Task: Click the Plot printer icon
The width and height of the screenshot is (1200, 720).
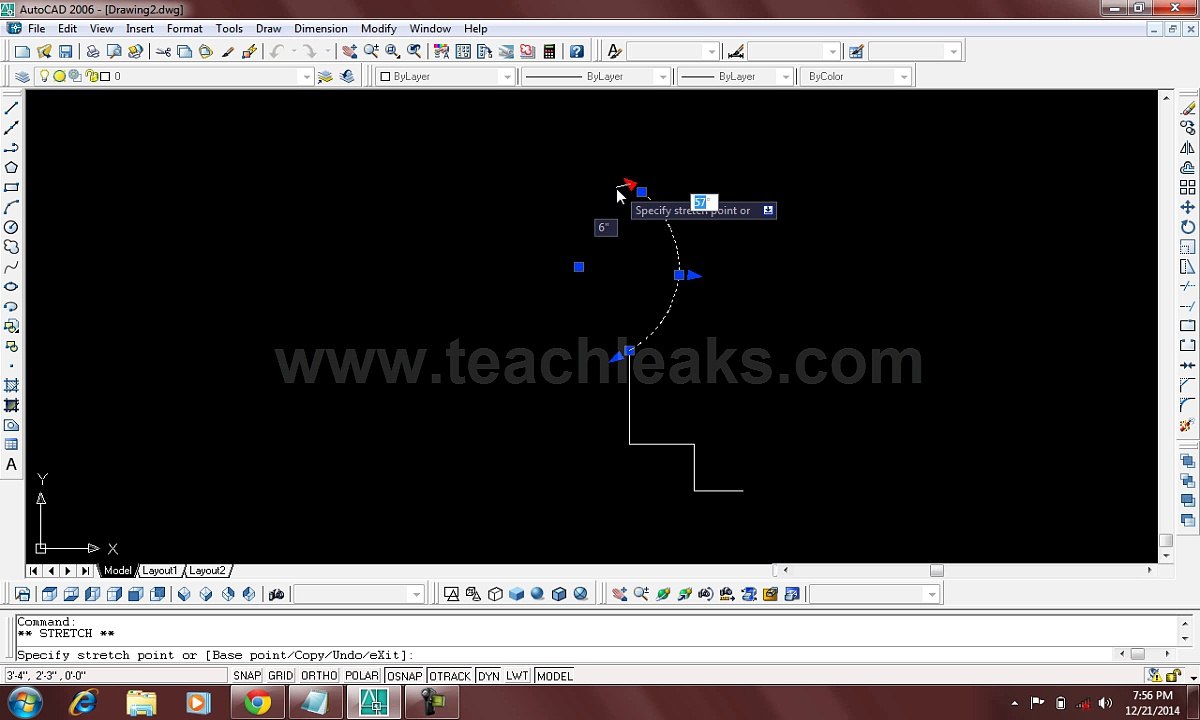Action: (92, 51)
